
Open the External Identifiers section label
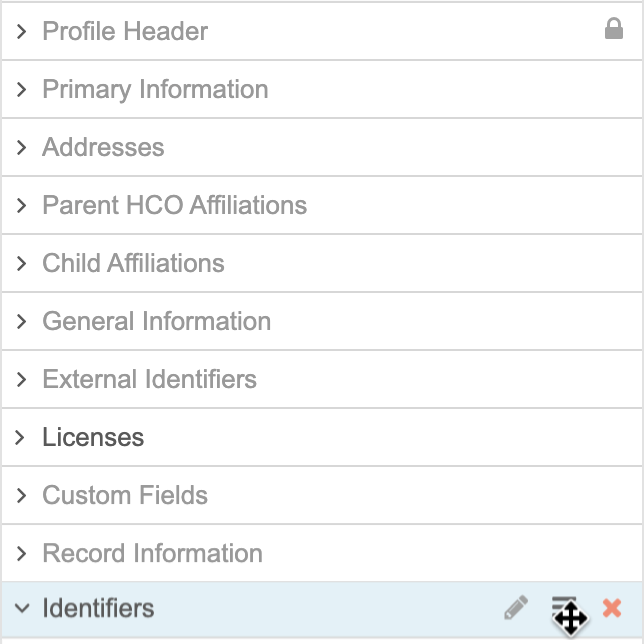click(x=150, y=379)
